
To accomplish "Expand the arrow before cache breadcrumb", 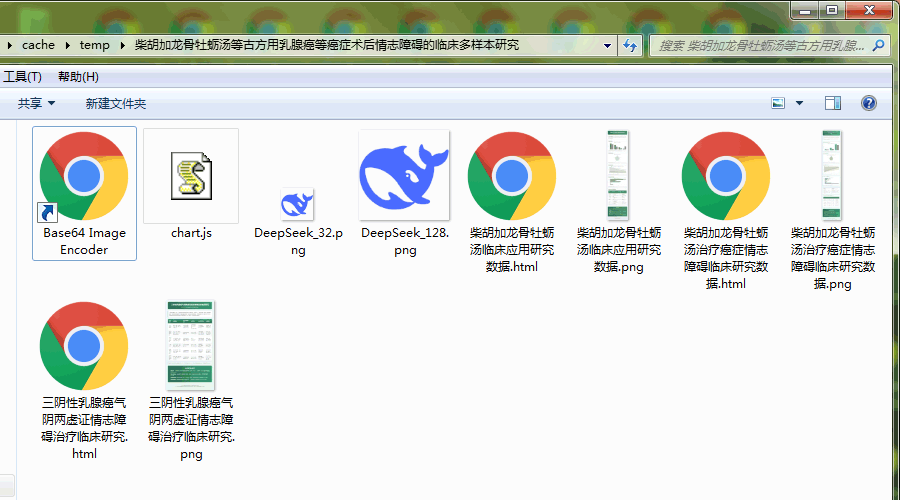I will [x=9, y=45].
